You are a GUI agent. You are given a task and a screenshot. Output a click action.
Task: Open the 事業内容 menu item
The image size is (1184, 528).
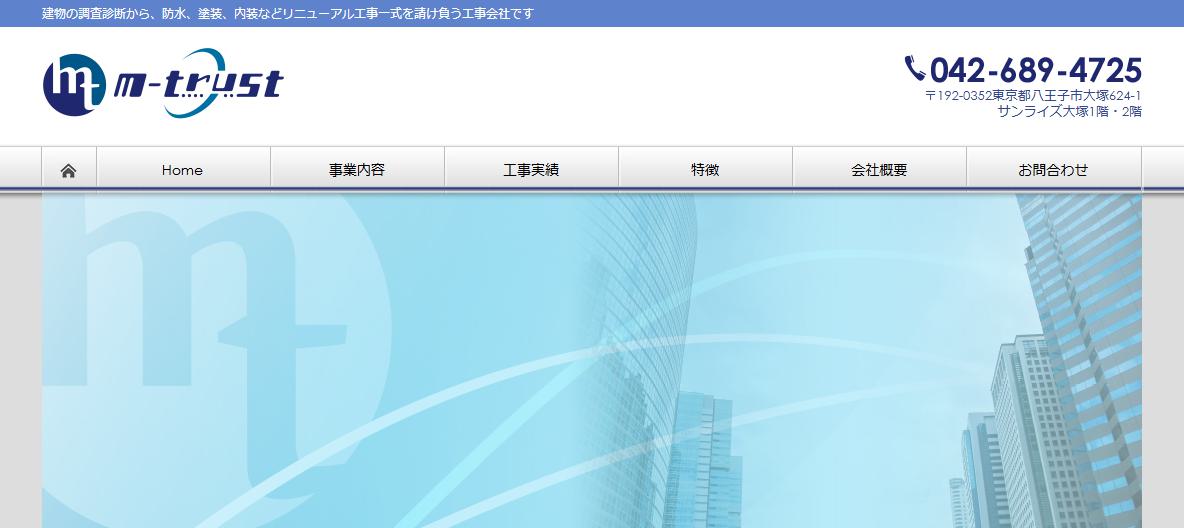pos(357,169)
